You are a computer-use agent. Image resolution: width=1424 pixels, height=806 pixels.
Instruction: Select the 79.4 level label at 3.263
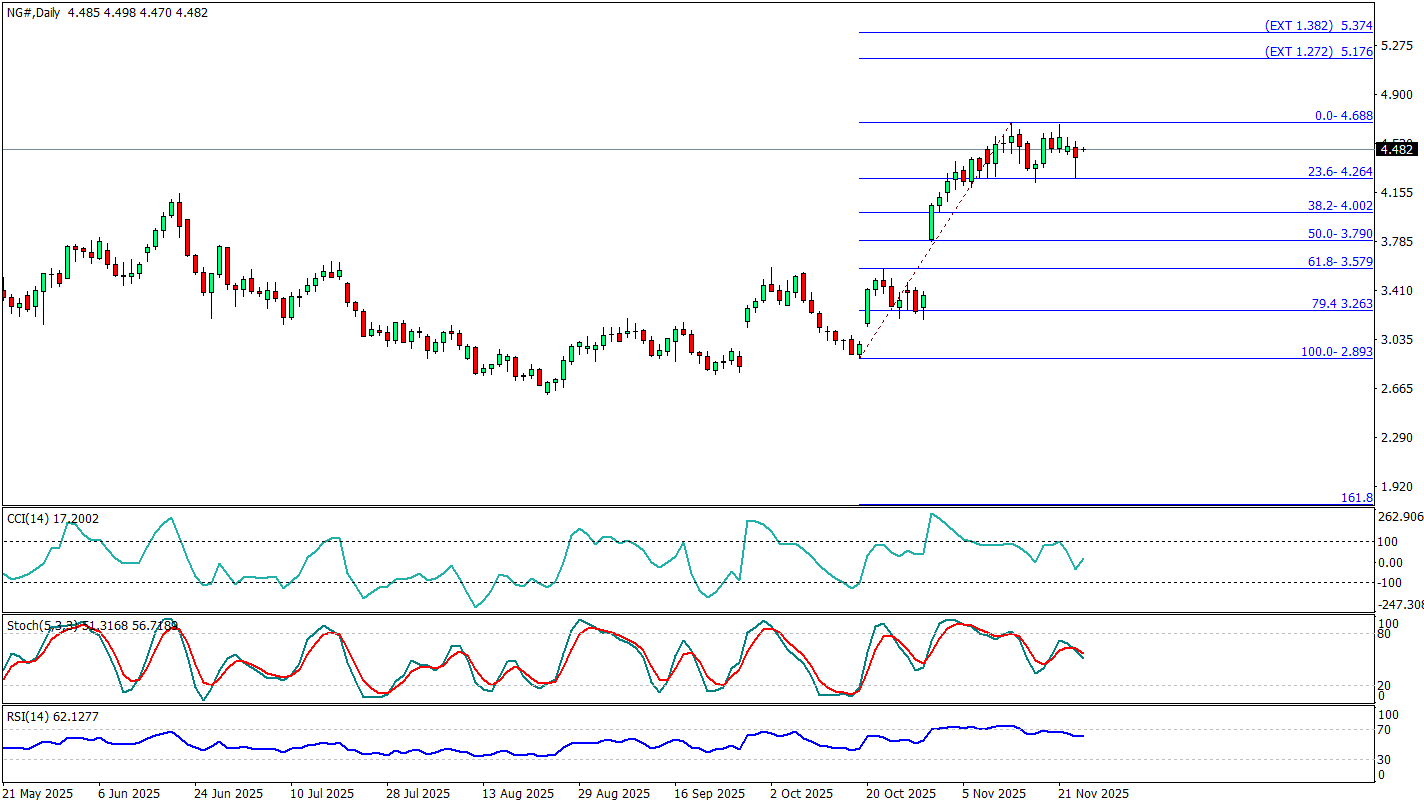coord(1341,303)
